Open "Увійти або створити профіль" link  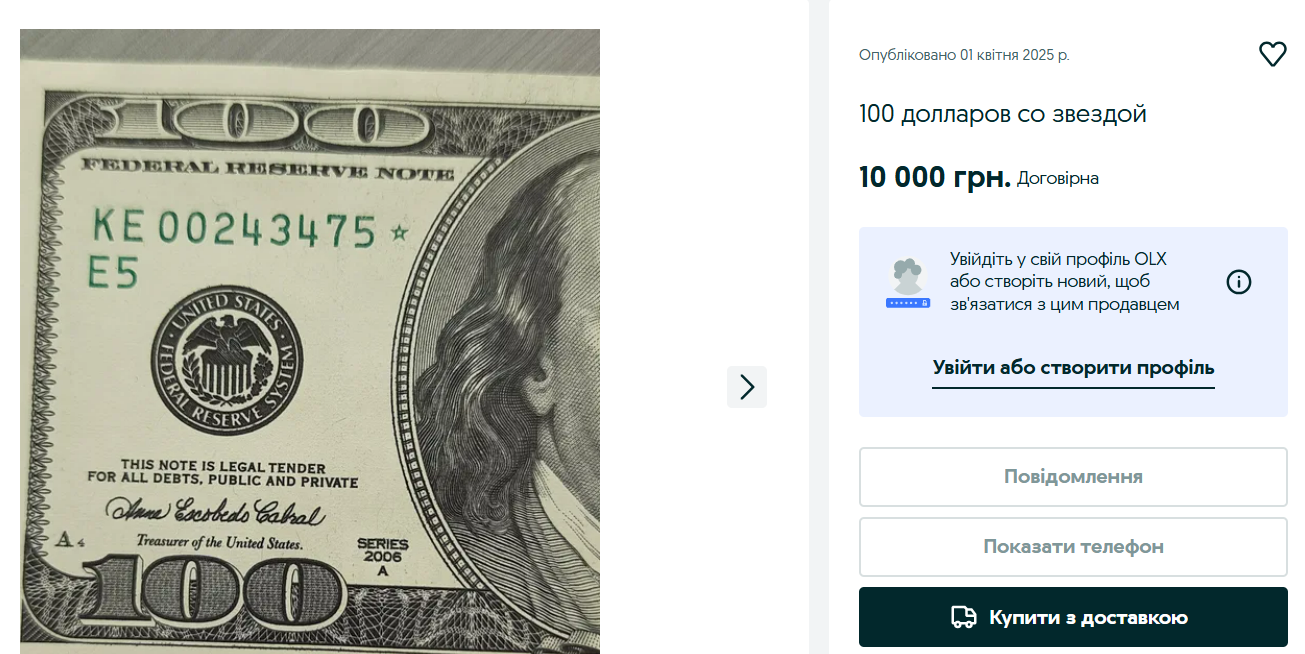1073,368
